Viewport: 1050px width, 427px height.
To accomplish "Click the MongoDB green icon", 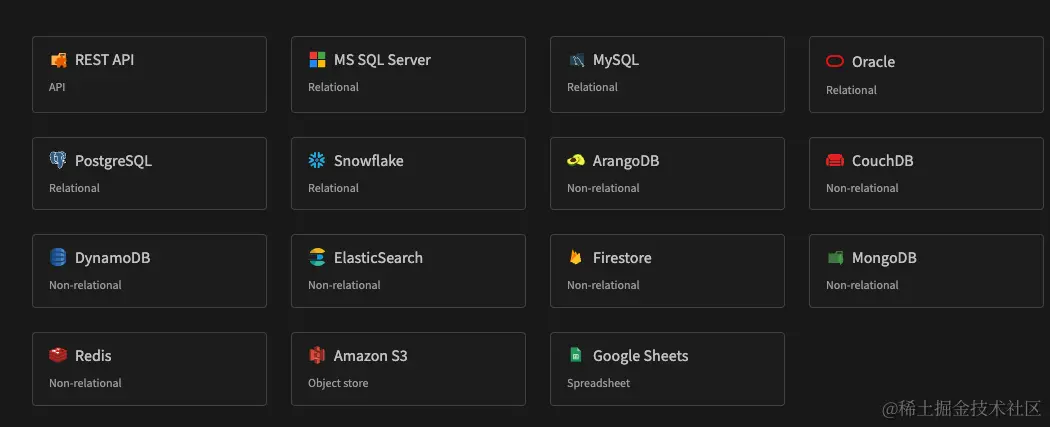I will 835,258.
